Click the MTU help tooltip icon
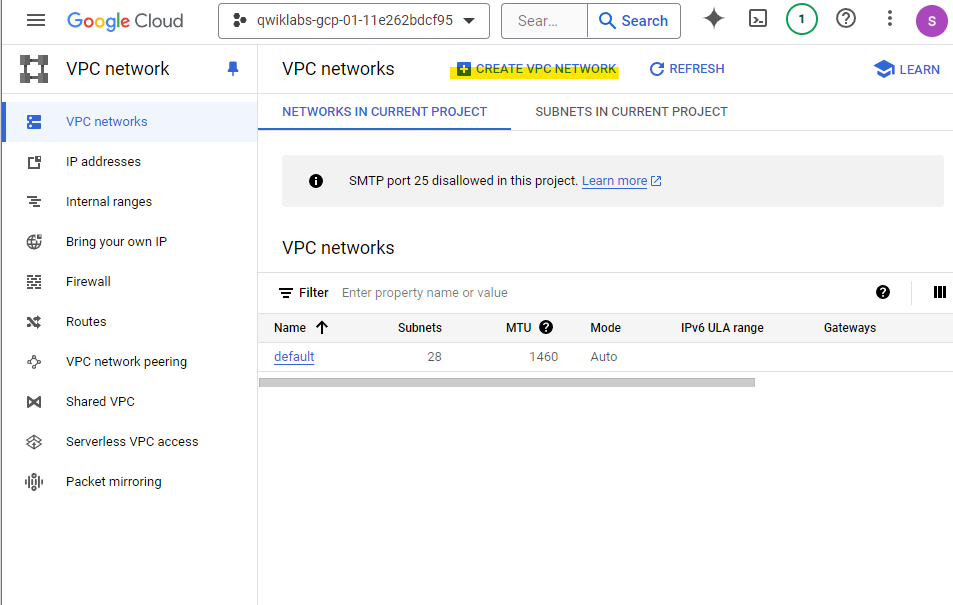The width and height of the screenshot is (953, 605). pos(546,327)
